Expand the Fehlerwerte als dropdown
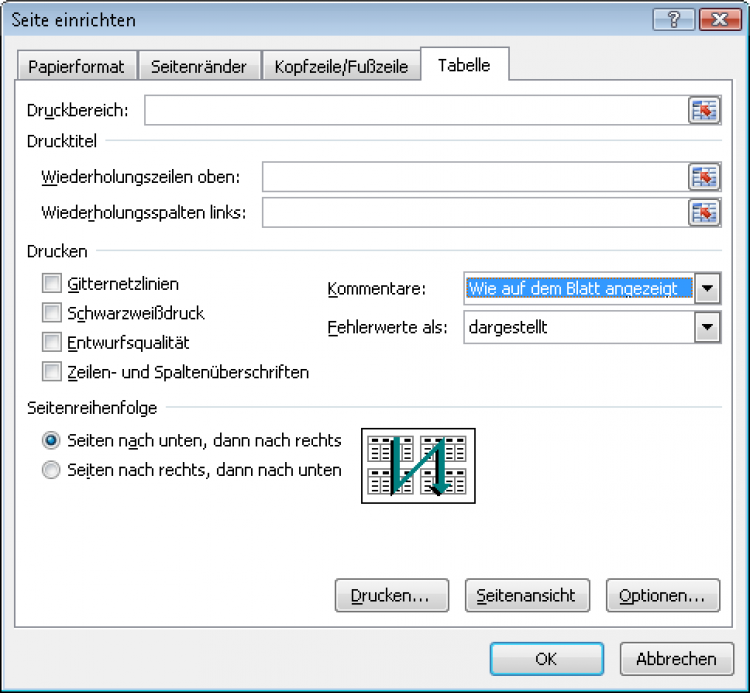 click(x=708, y=327)
